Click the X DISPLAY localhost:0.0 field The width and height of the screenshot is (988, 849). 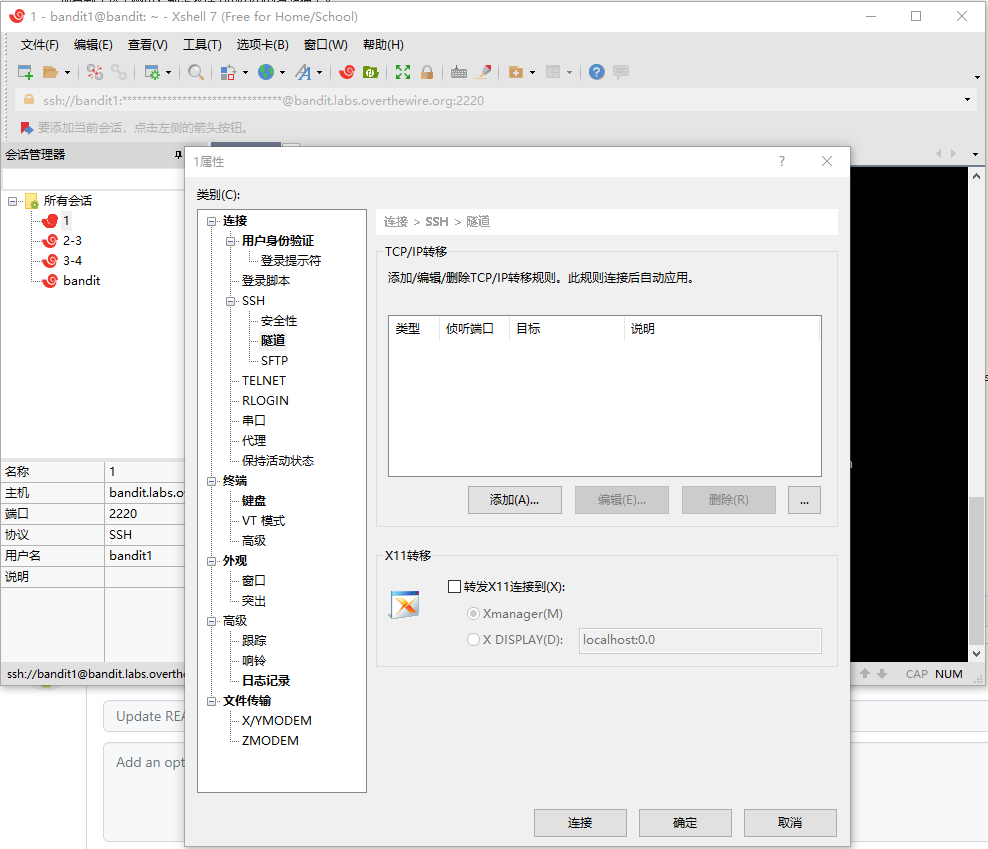[x=700, y=640]
